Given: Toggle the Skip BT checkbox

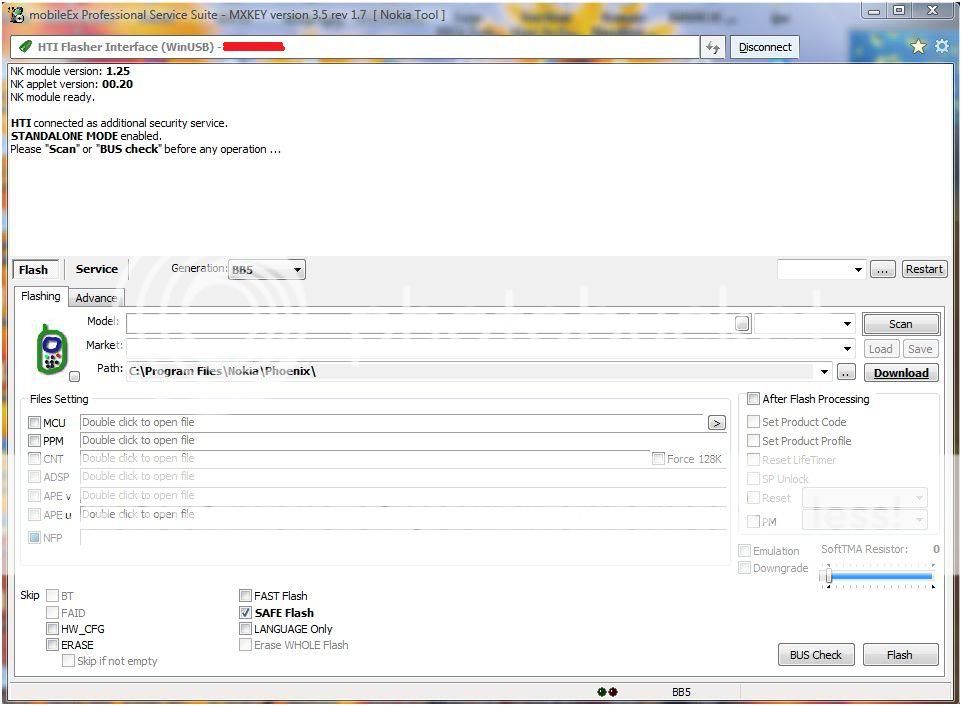Looking at the screenshot, I should tap(52, 596).
